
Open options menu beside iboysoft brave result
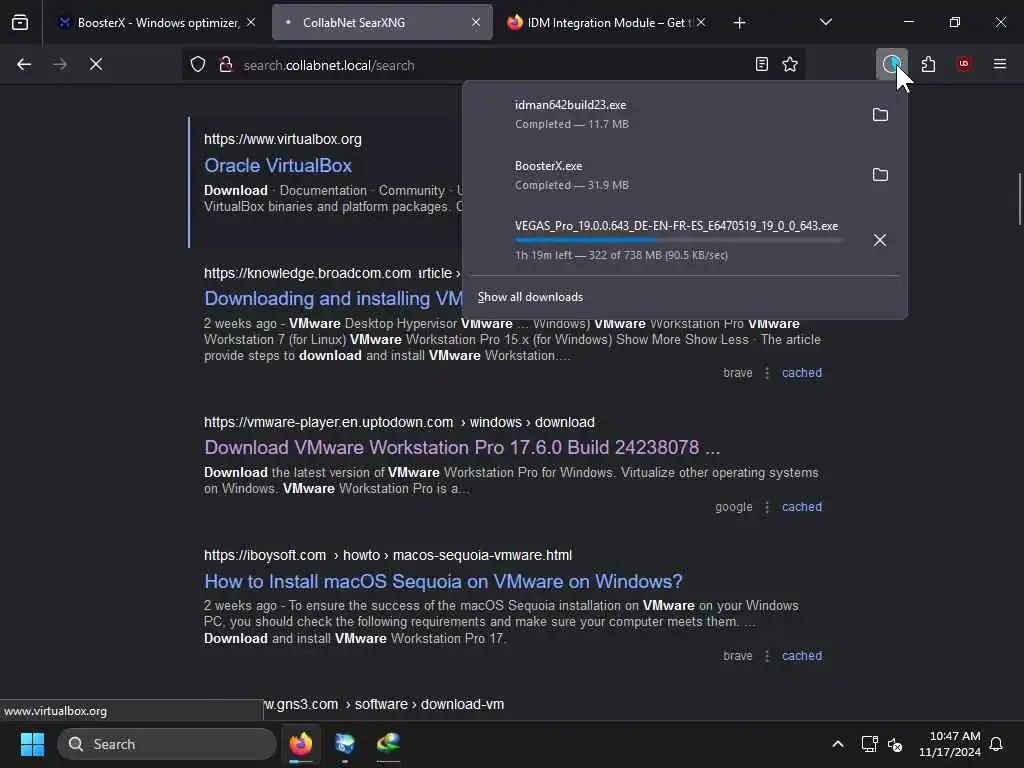click(x=767, y=656)
